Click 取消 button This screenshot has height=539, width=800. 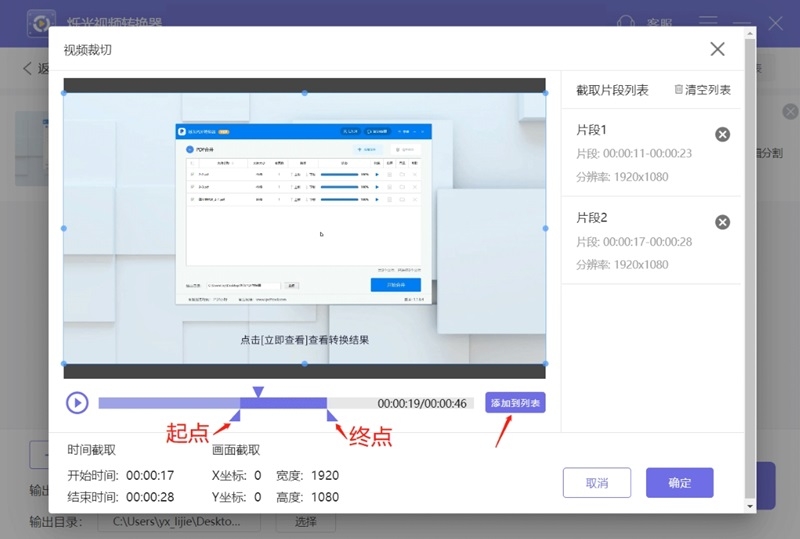tap(597, 482)
